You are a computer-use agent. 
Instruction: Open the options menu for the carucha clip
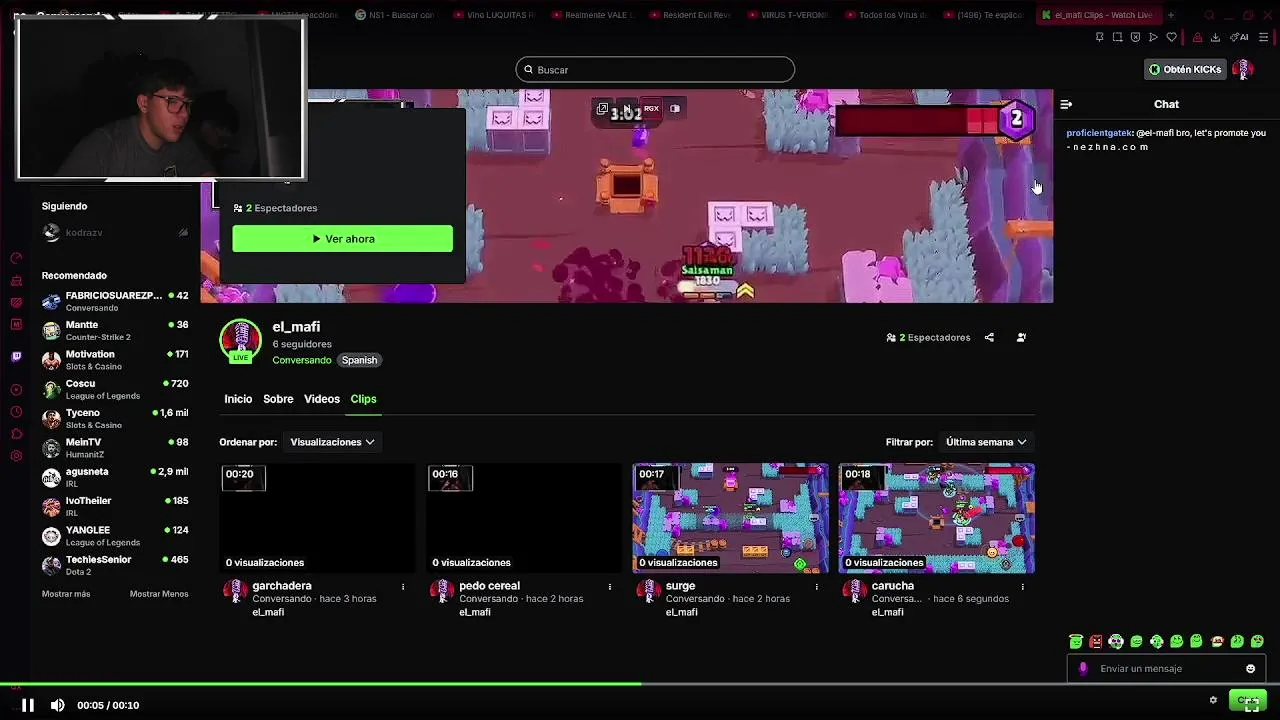click(x=1022, y=587)
